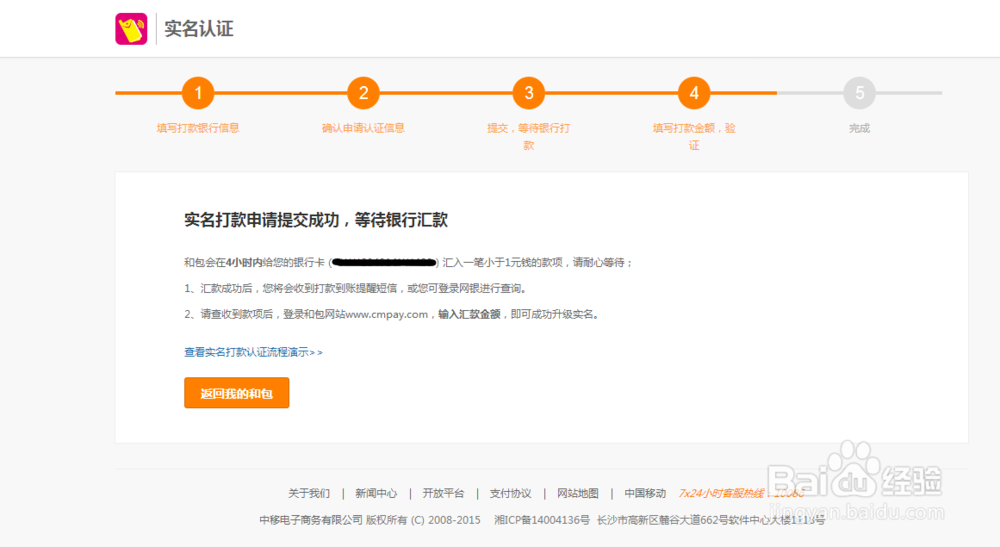
Task: Click the 中移电子商务有限公司 copyright text
Action: pyautogui.click(x=311, y=520)
